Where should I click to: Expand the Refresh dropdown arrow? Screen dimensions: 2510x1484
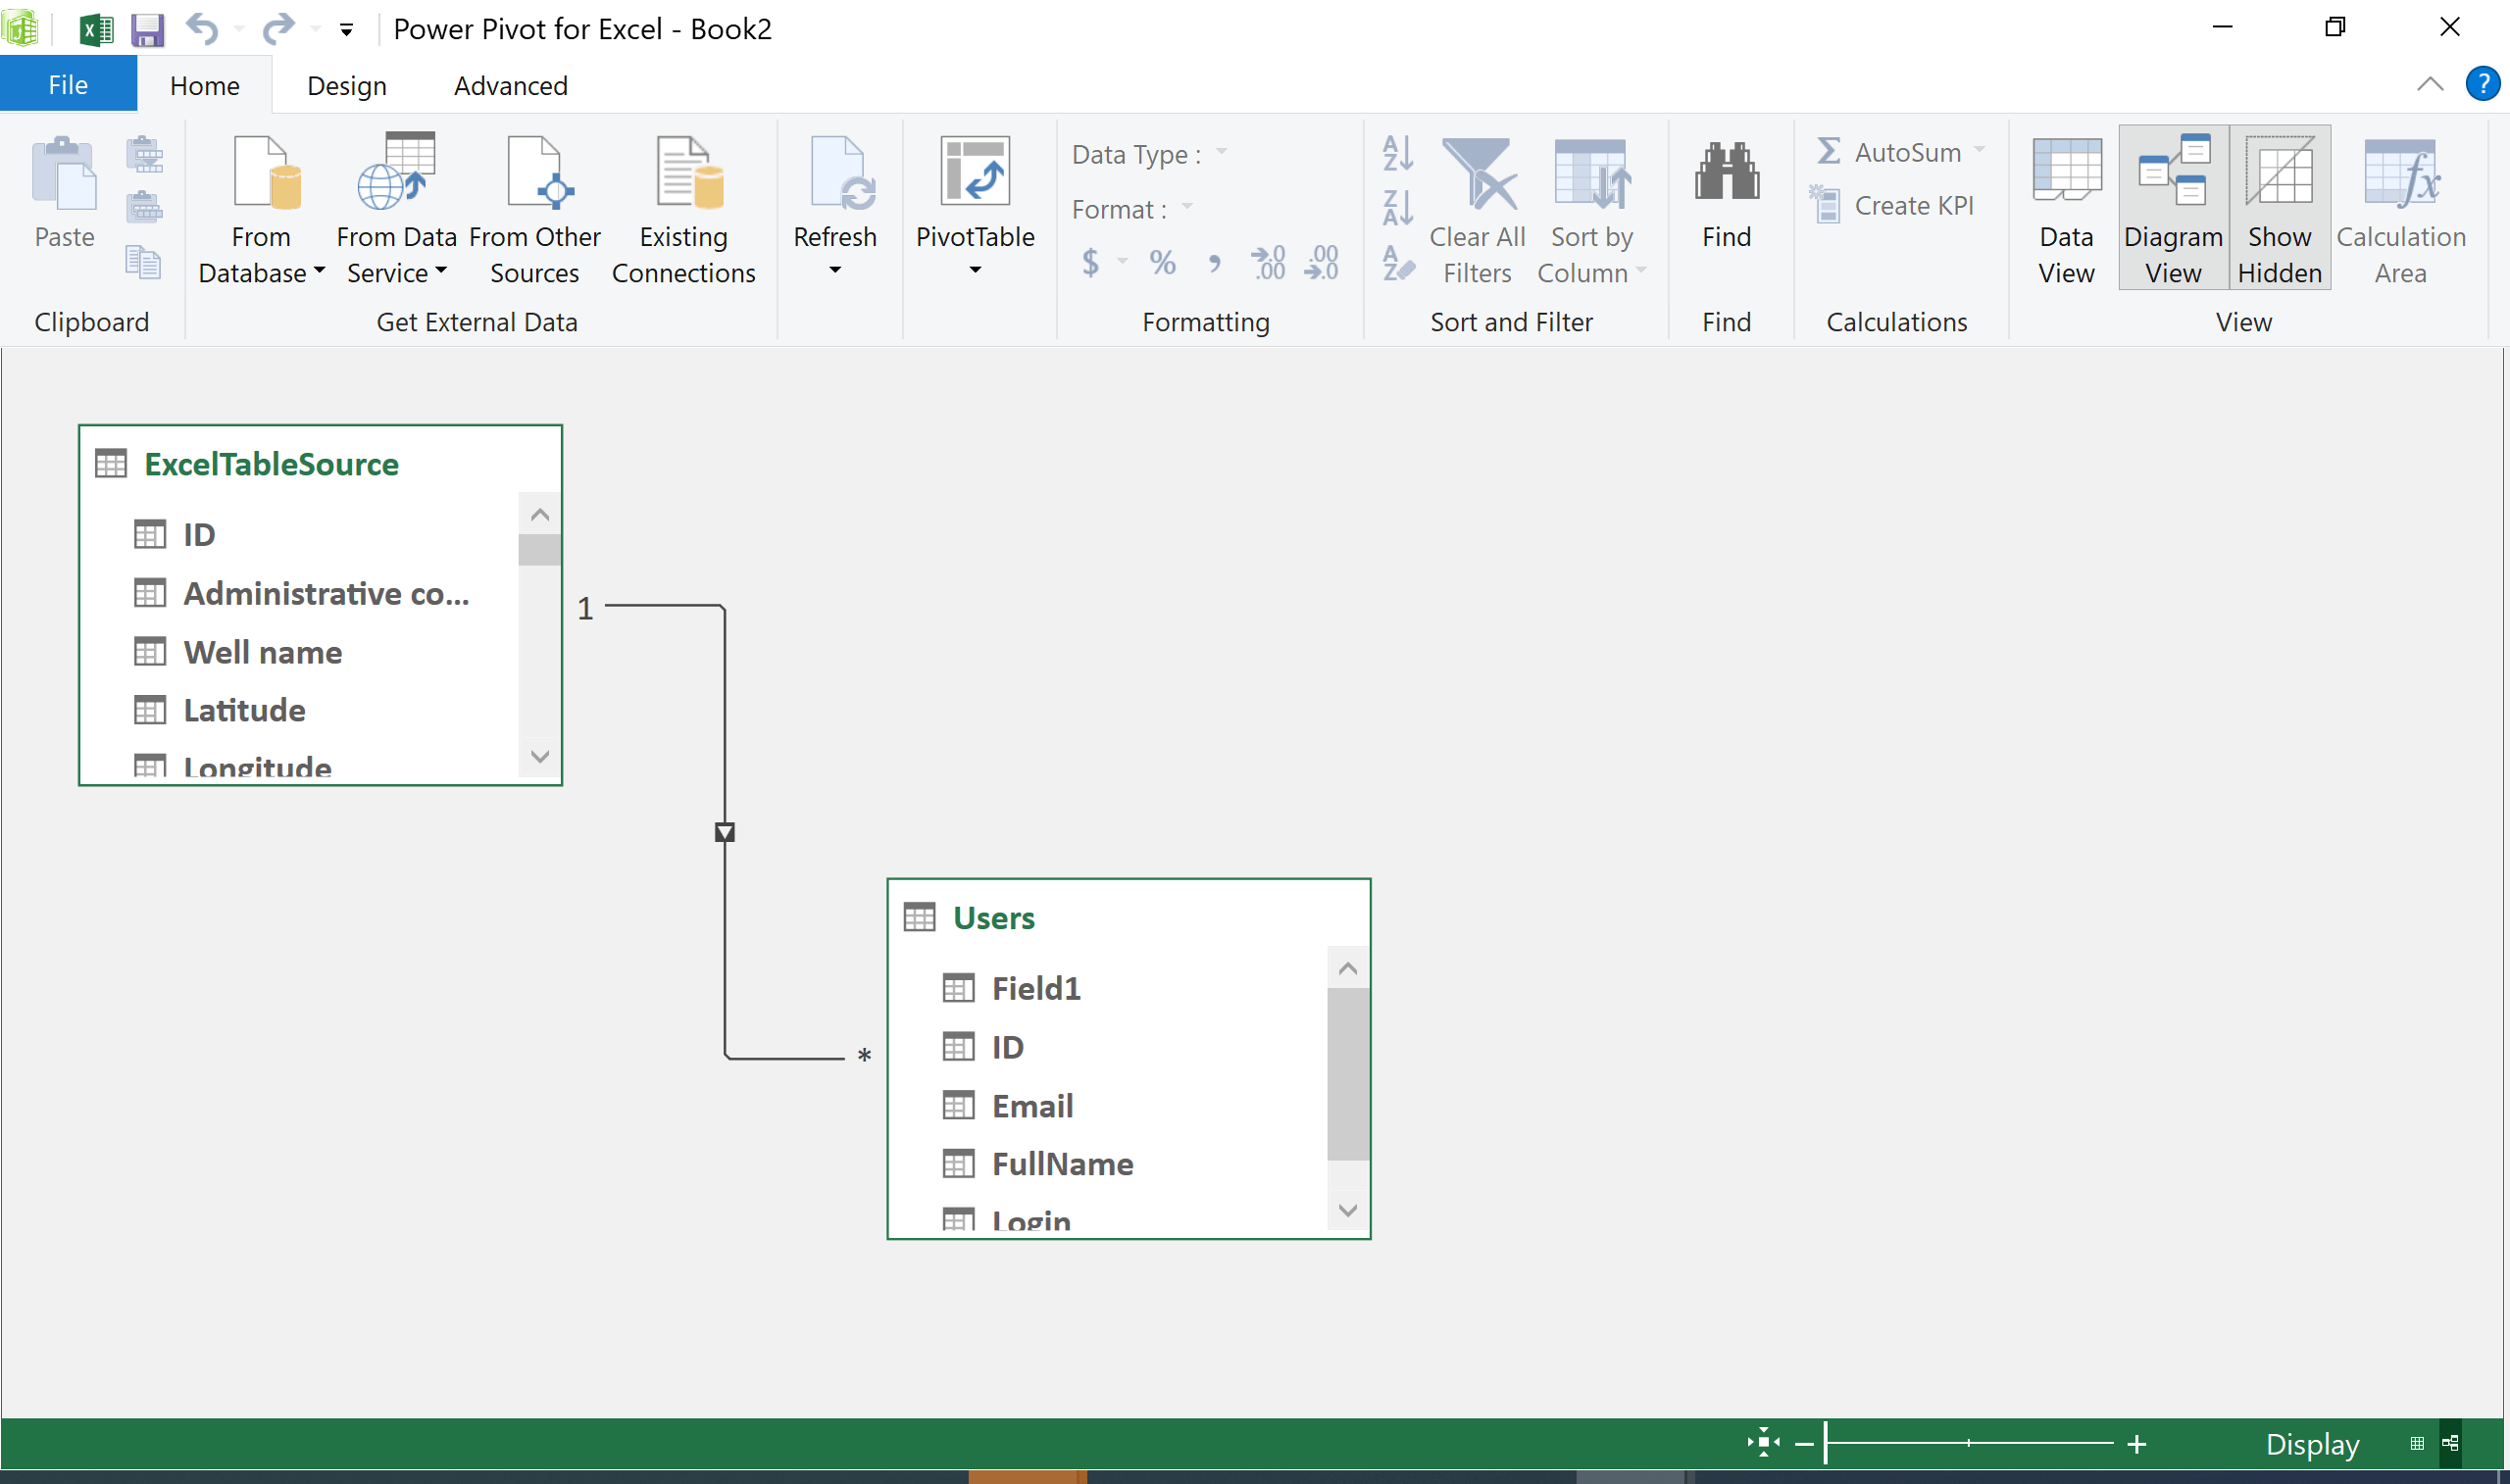(835, 270)
